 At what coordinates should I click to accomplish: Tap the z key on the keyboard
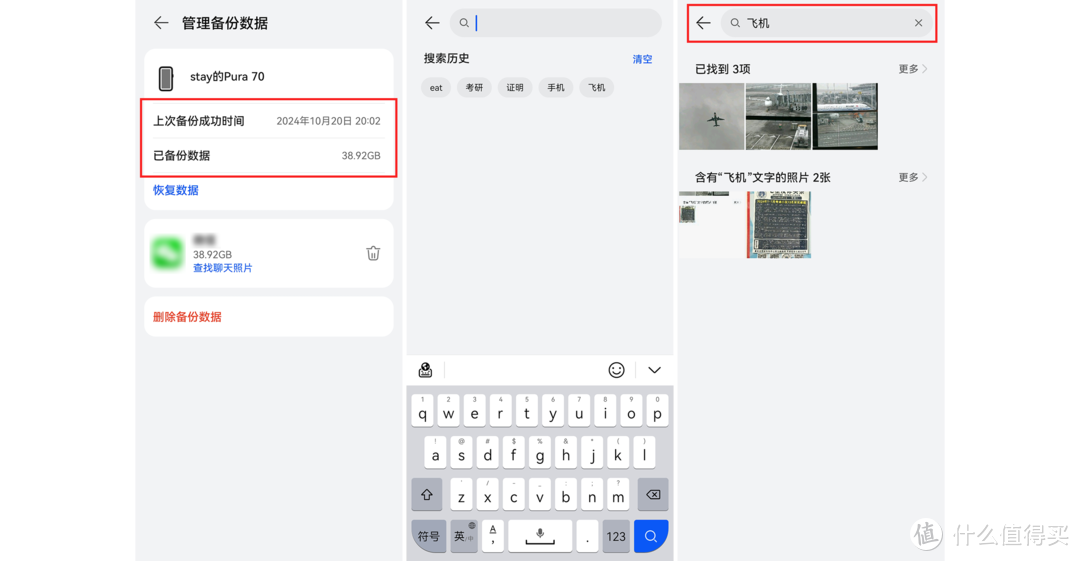(x=461, y=494)
